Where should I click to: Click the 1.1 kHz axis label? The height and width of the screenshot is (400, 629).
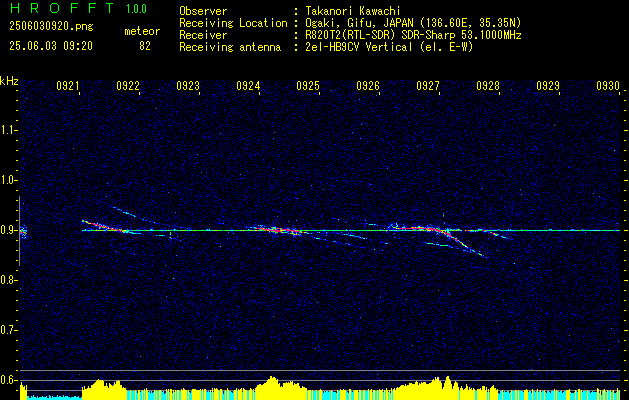(9, 130)
